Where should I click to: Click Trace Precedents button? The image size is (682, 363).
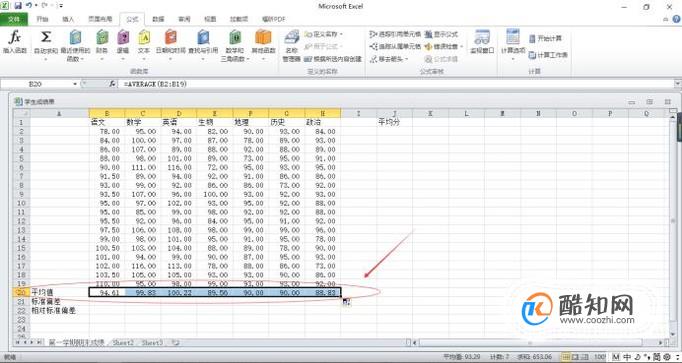[x=395, y=34]
